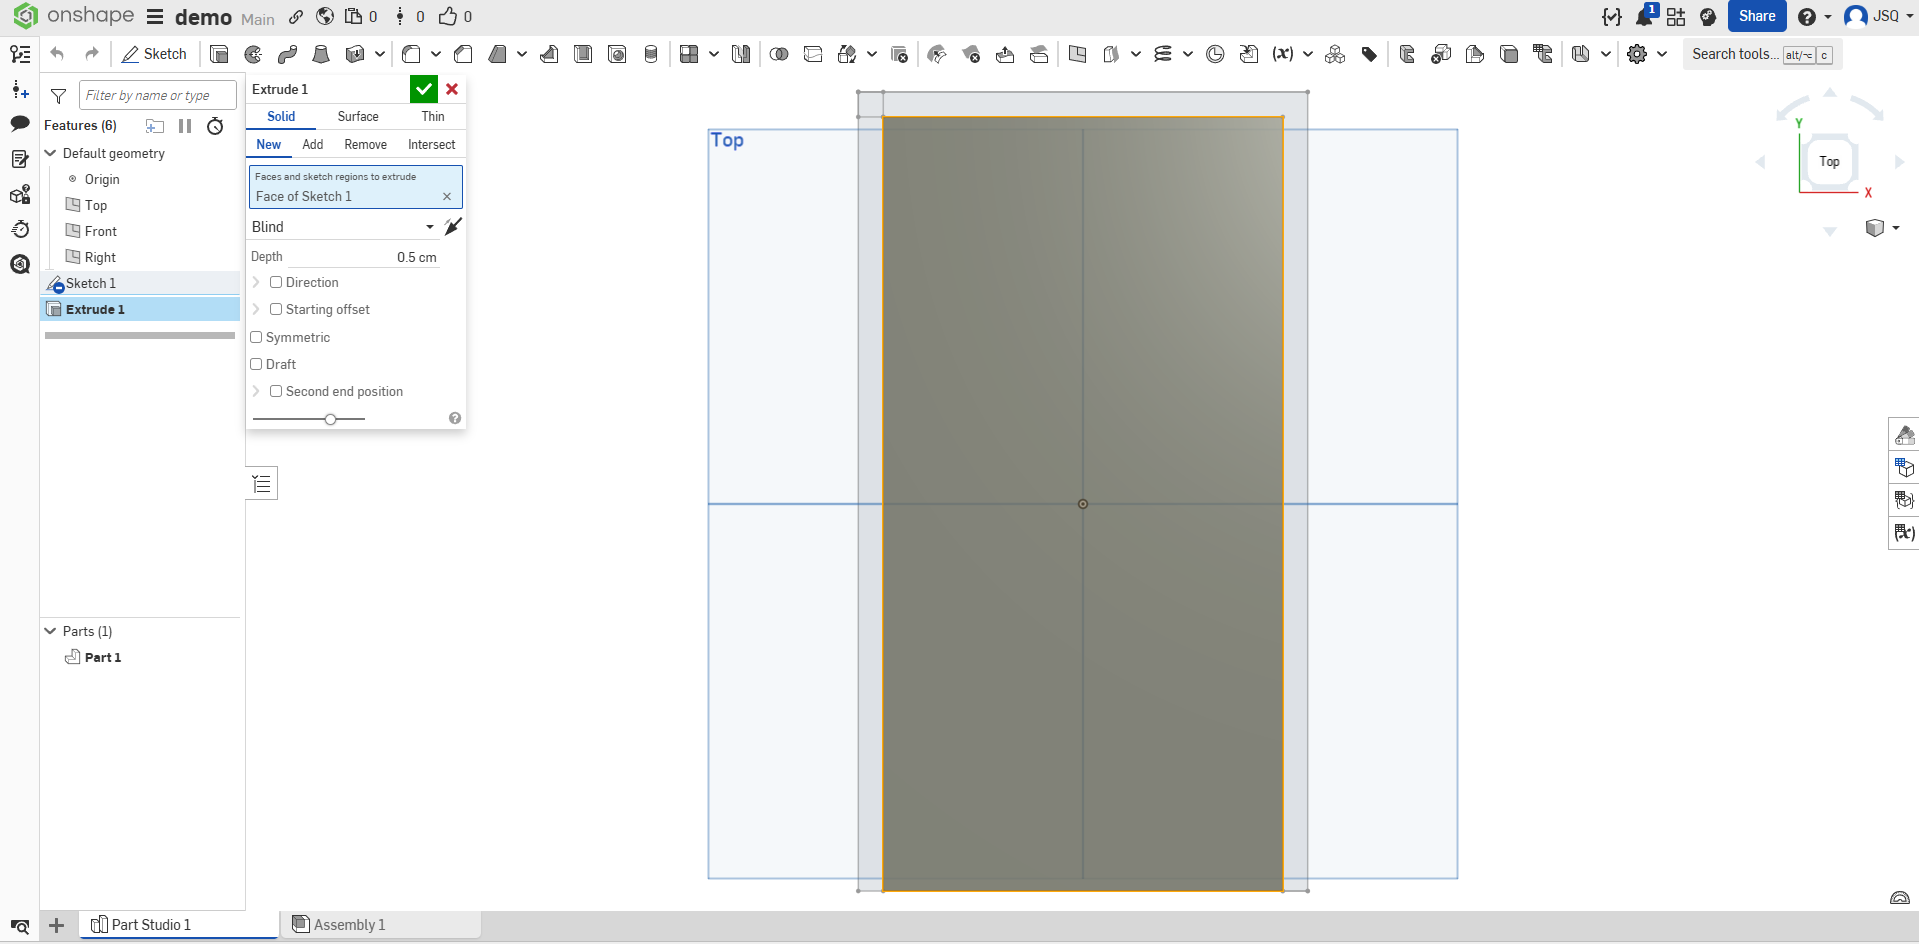Open the toolbar settings gear

(x=1637, y=54)
